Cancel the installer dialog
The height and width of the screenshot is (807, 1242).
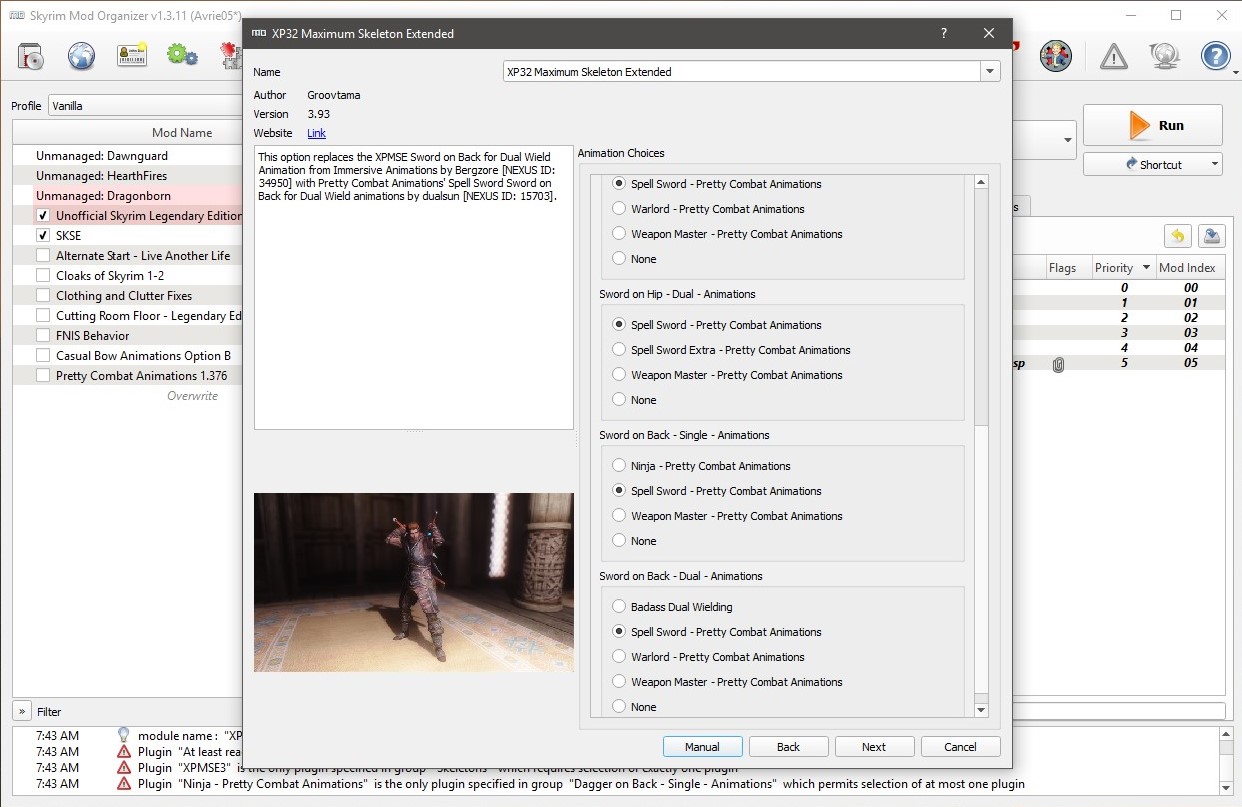961,747
